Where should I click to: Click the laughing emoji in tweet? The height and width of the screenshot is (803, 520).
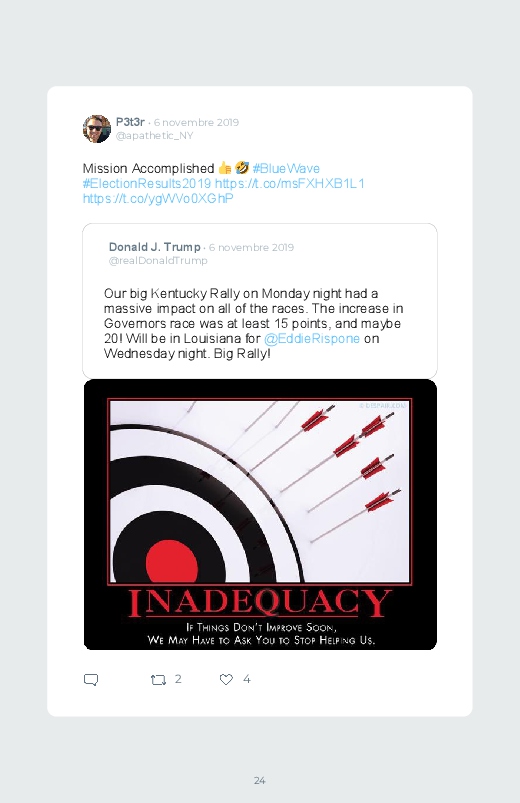242,168
